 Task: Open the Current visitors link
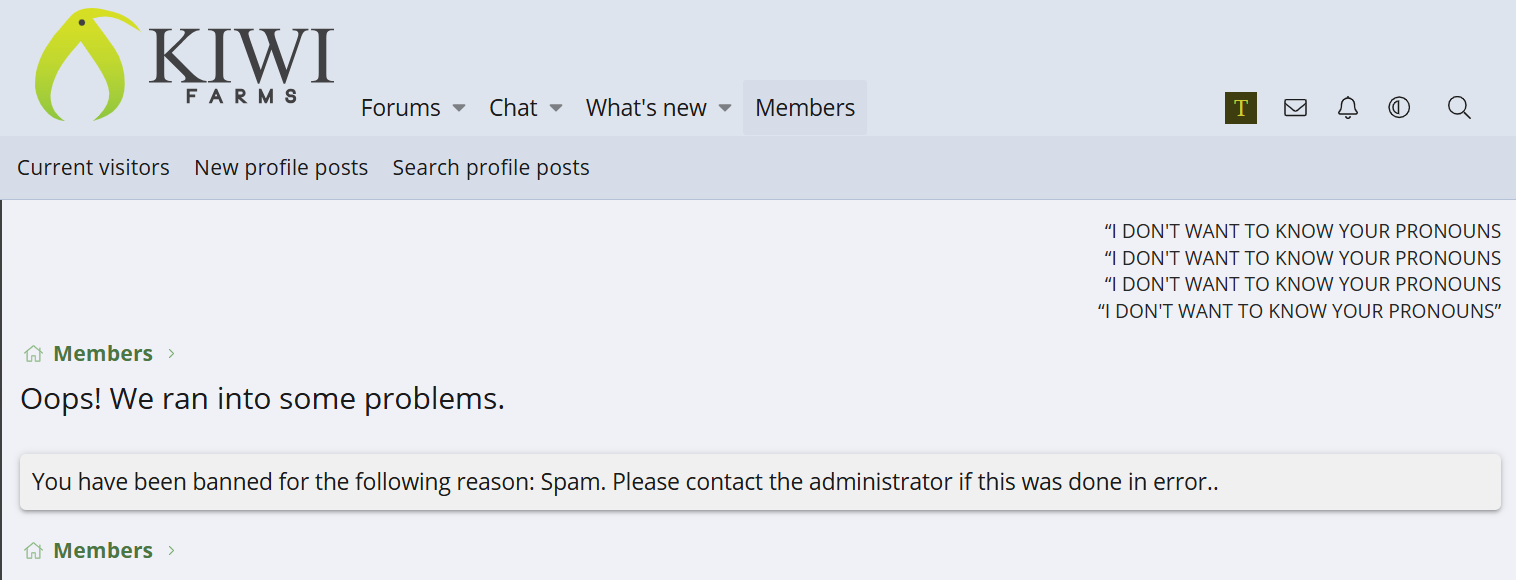pyautogui.click(x=93, y=168)
